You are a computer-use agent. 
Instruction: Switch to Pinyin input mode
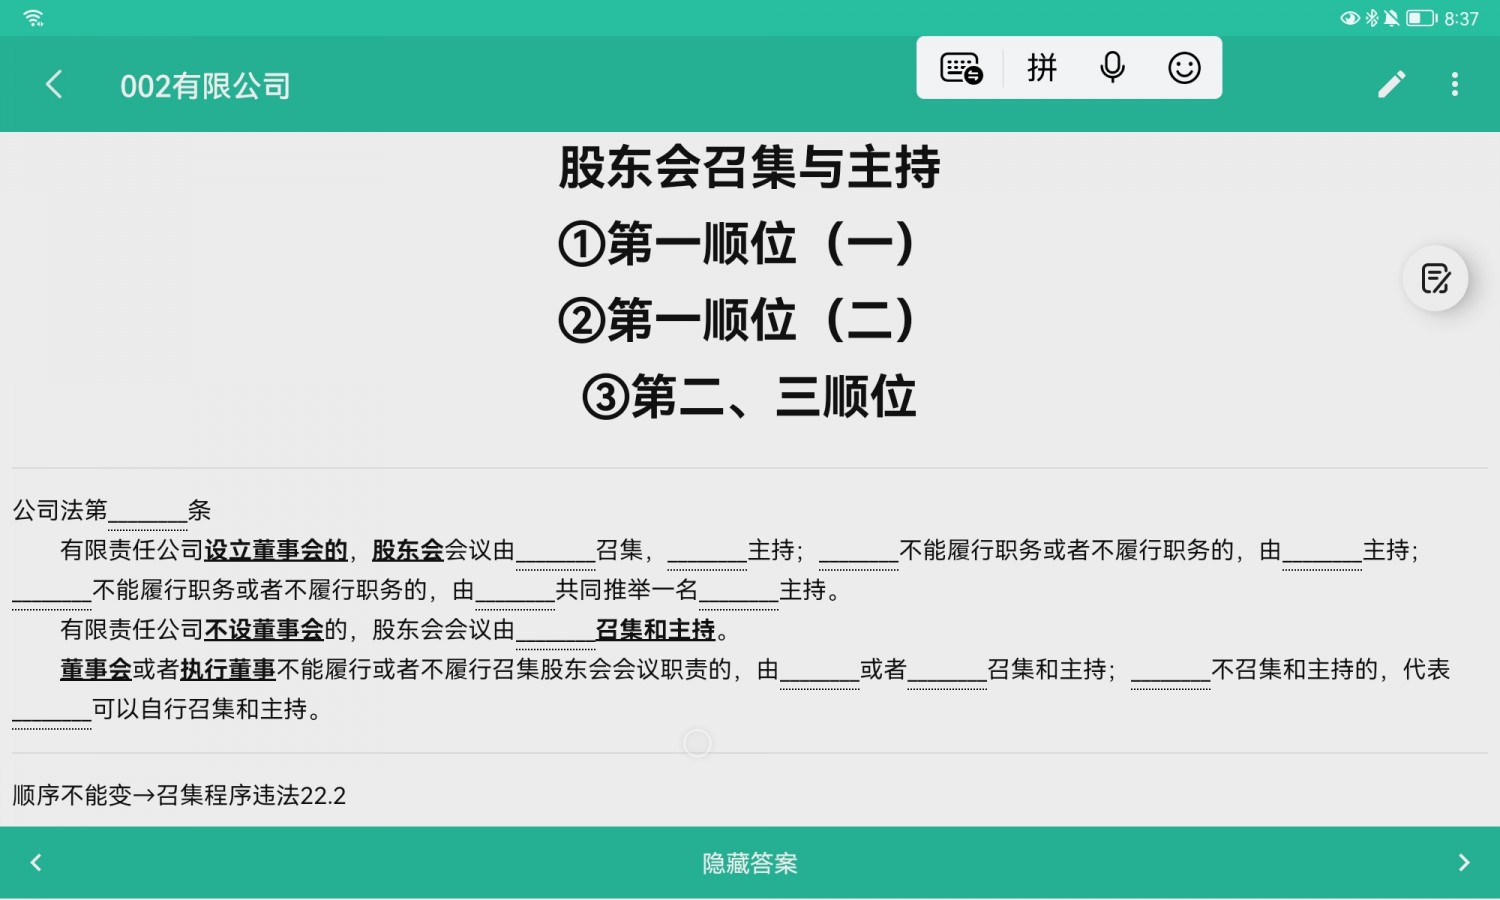(x=1042, y=68)
